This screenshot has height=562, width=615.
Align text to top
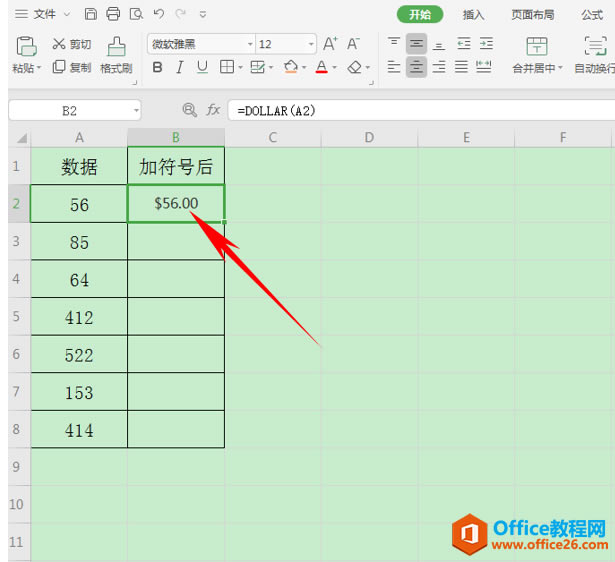point(394,42)
